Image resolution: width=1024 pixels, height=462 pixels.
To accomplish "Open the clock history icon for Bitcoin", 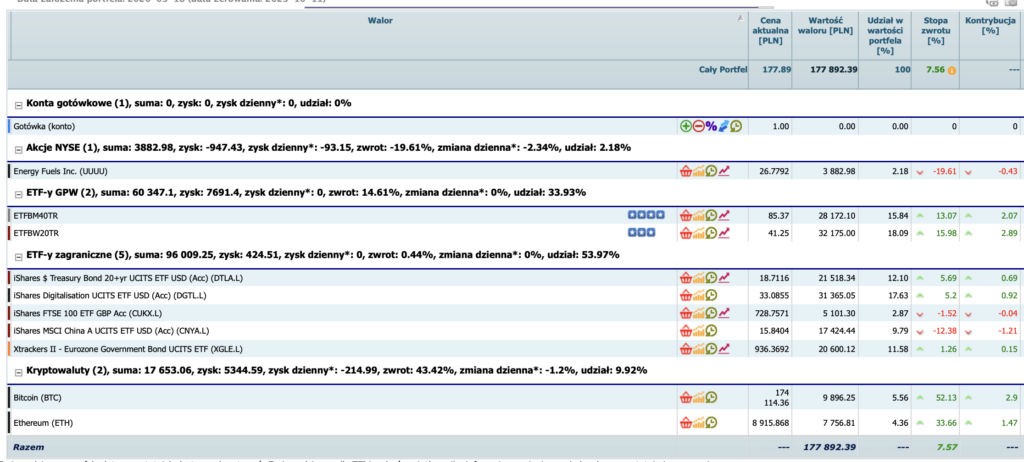I will [x=711, y=396].
